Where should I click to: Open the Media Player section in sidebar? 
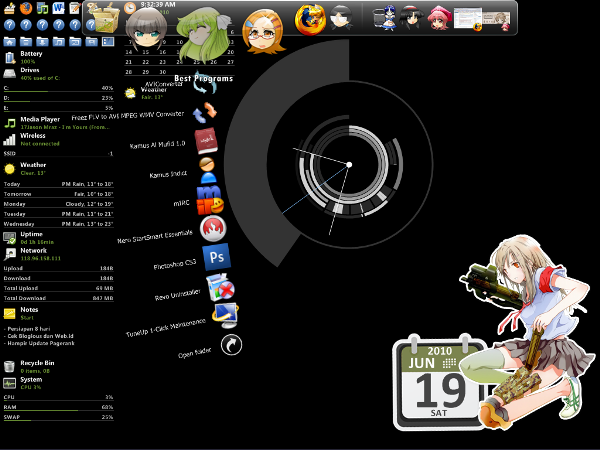click(57, 123)
